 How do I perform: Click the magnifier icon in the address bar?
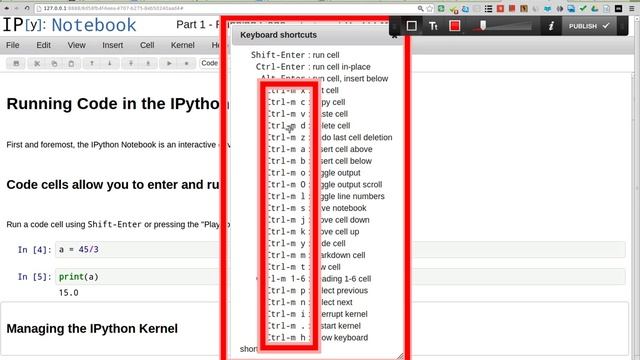(x=420, y=8)
